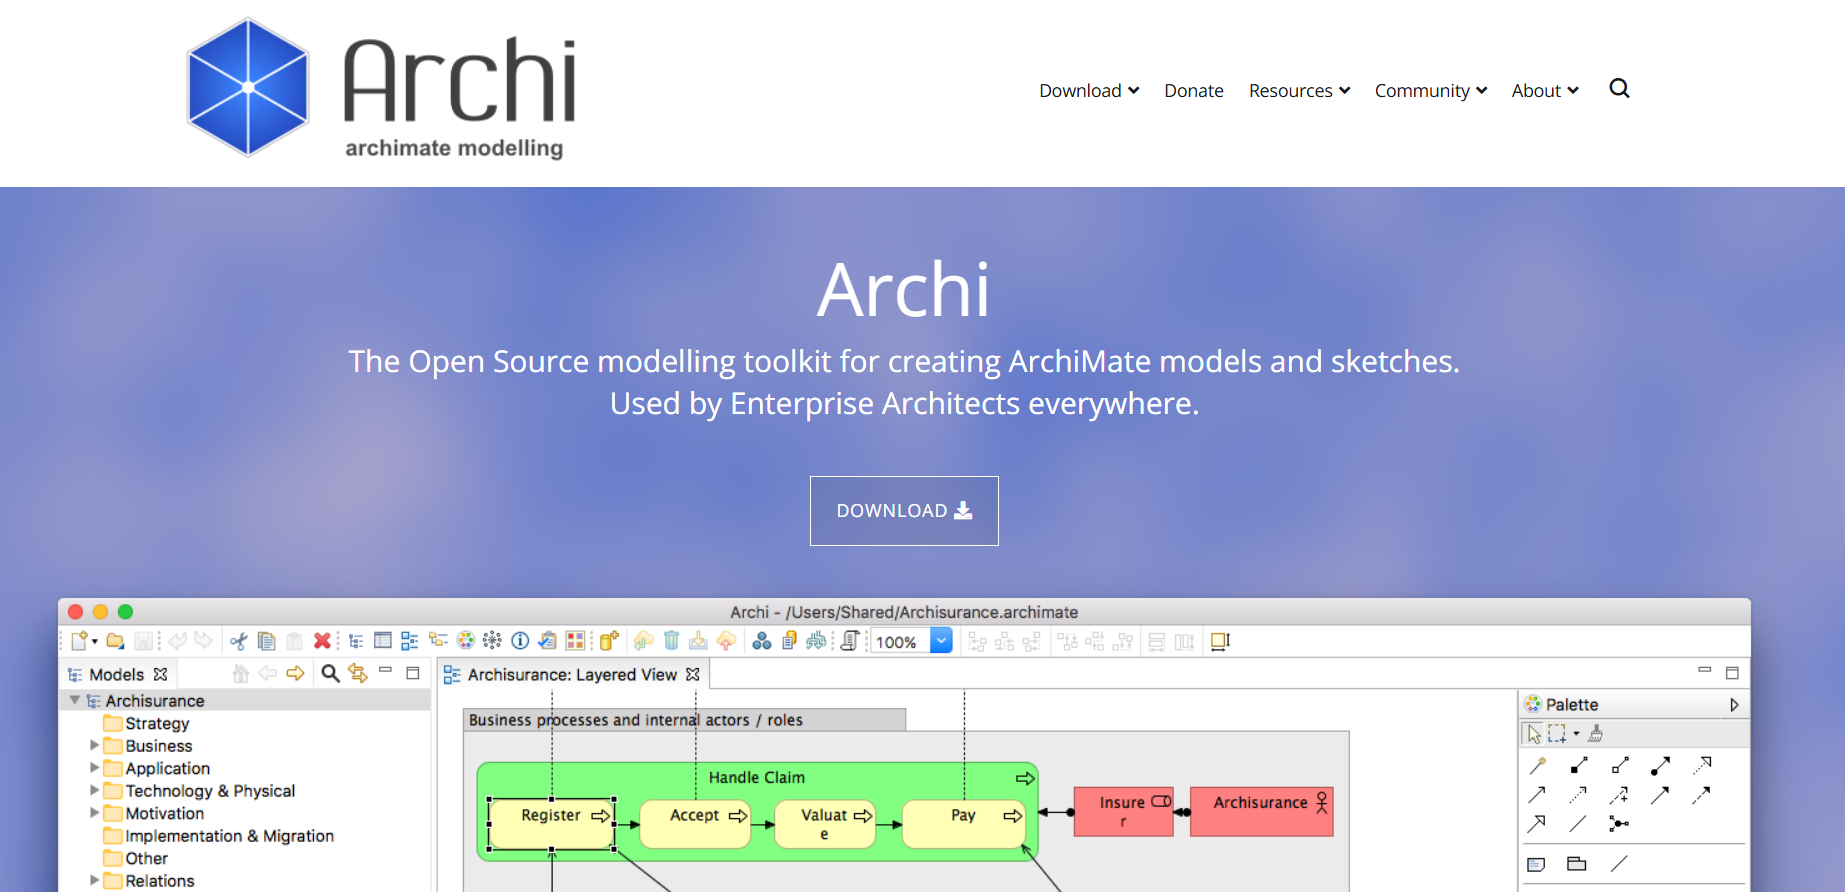
Task: Close the Archisurance: Layered View tab
Action: 693,675
